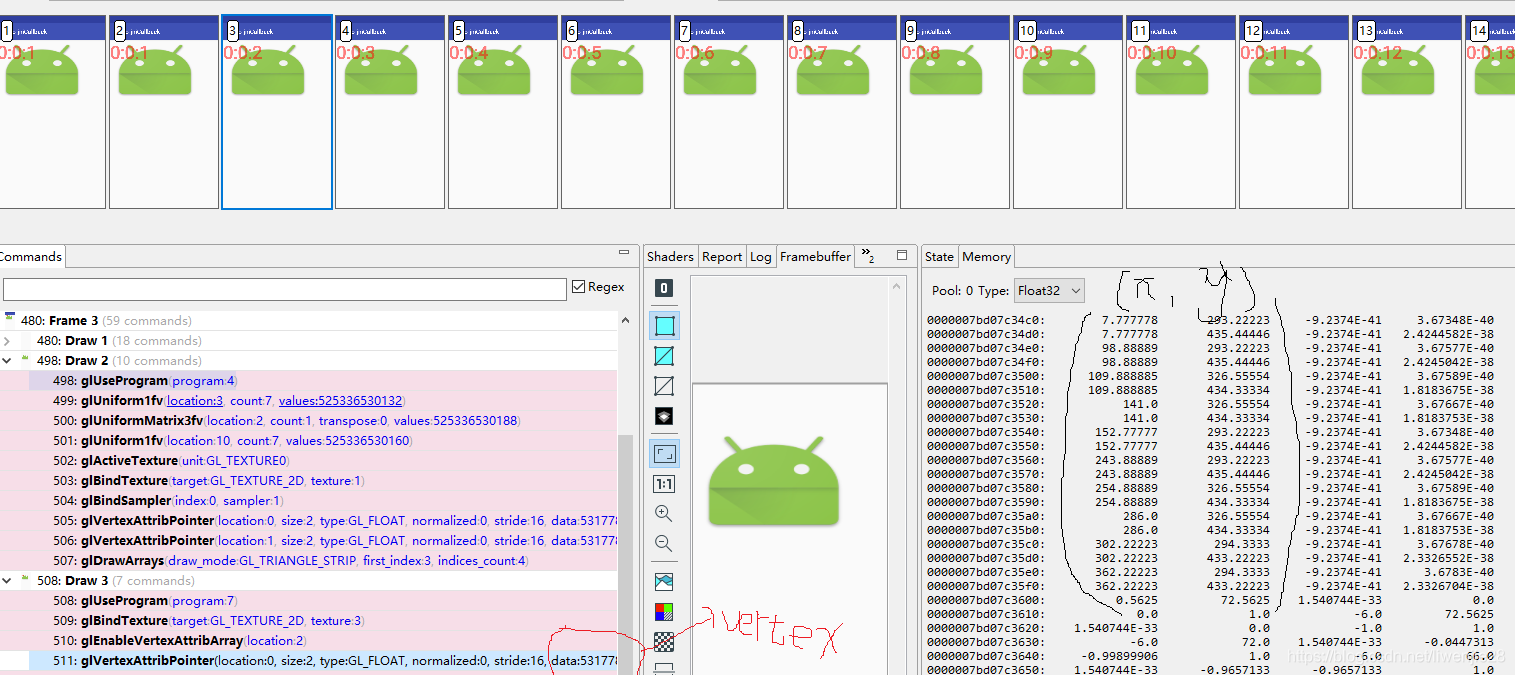Select frame thumbnail 8
The height and width of the screenshot is (675, 1515).
841,112
